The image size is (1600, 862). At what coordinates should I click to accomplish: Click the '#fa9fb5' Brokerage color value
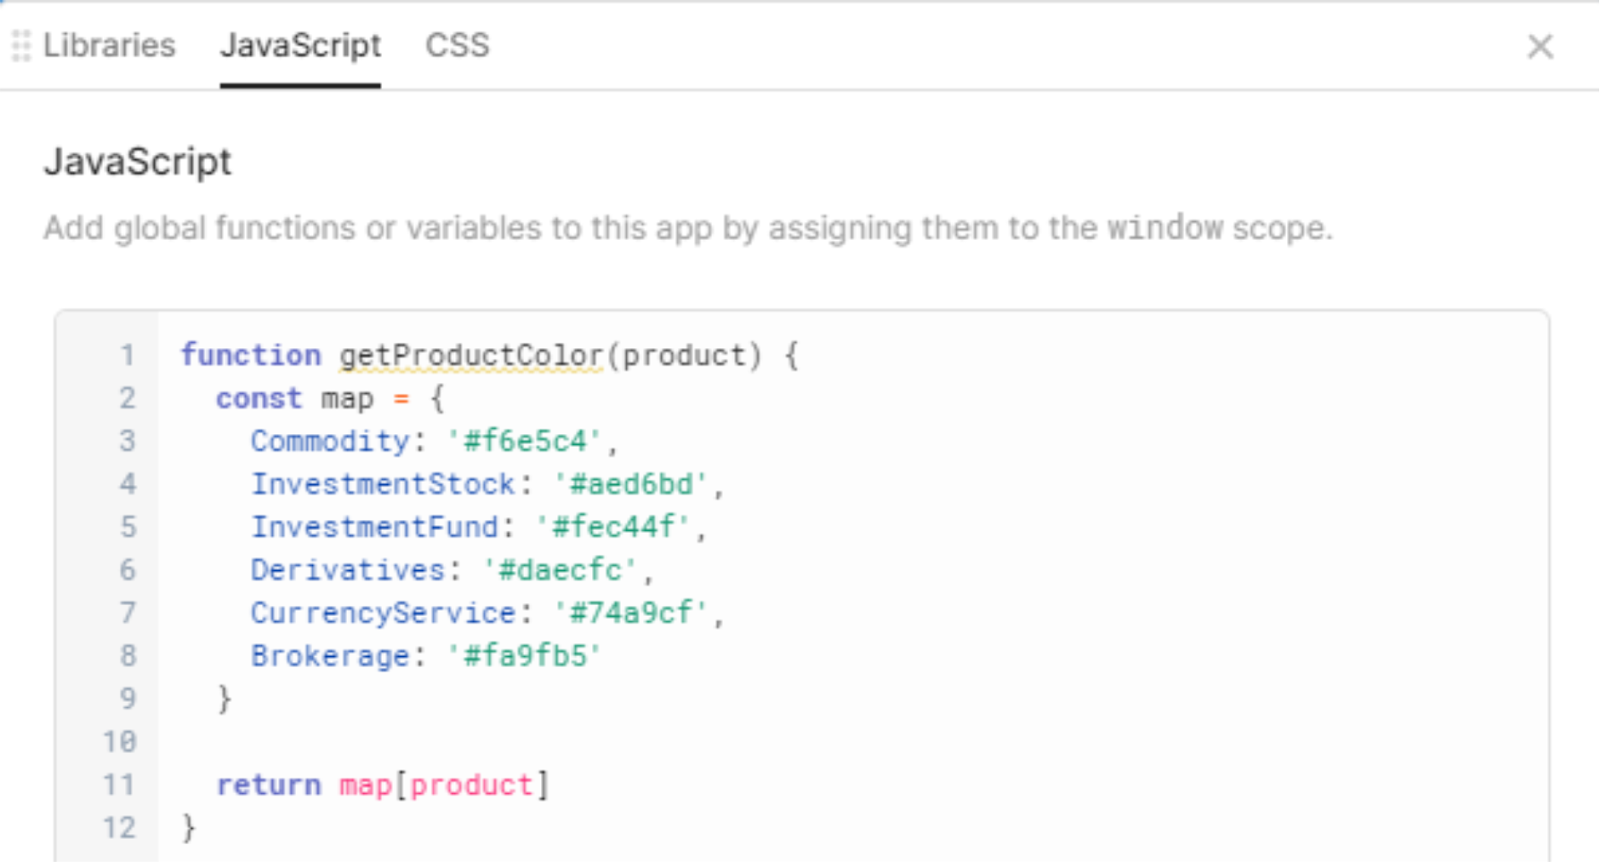525,656
